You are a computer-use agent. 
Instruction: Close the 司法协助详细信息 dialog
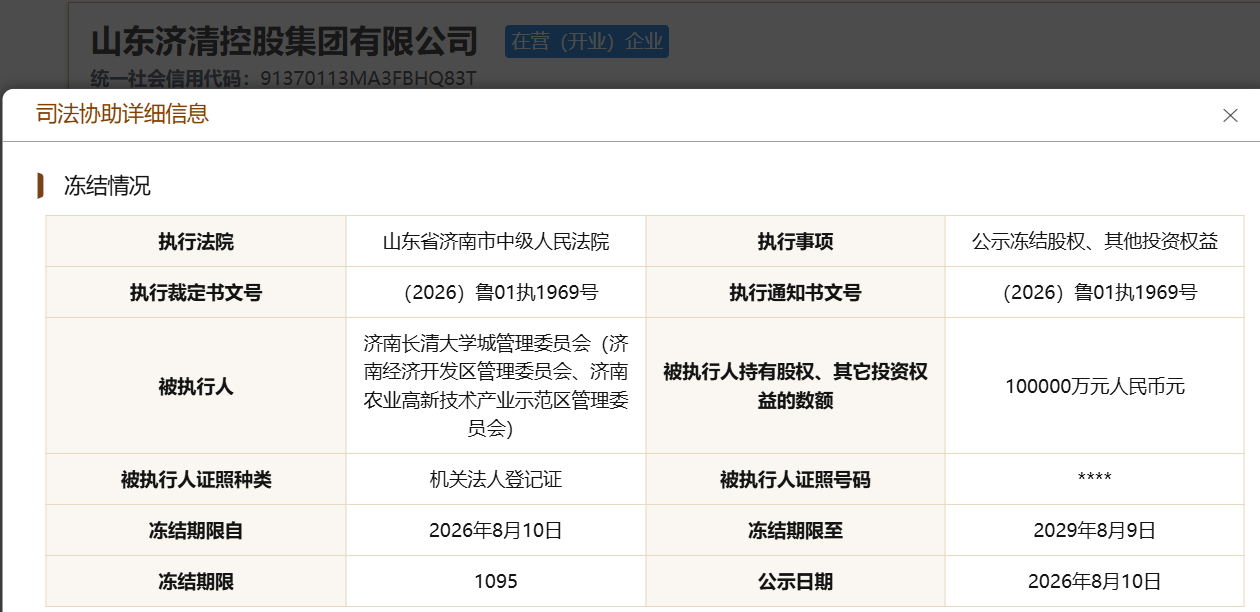(x=1230, y=115)
